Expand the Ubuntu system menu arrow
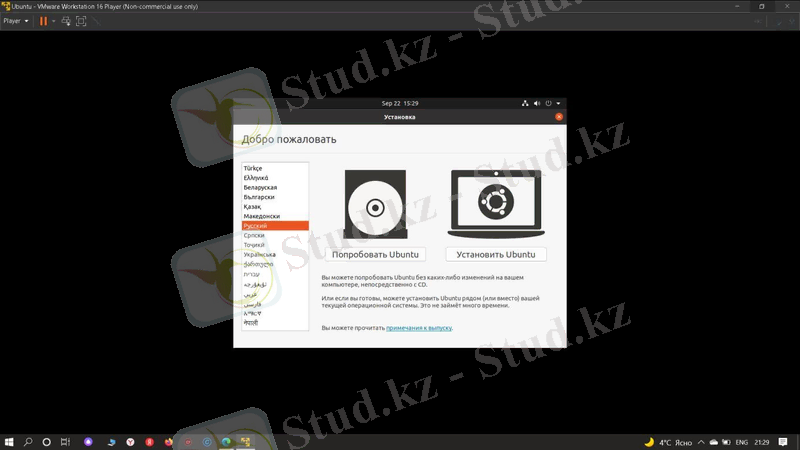 [558, 103]
